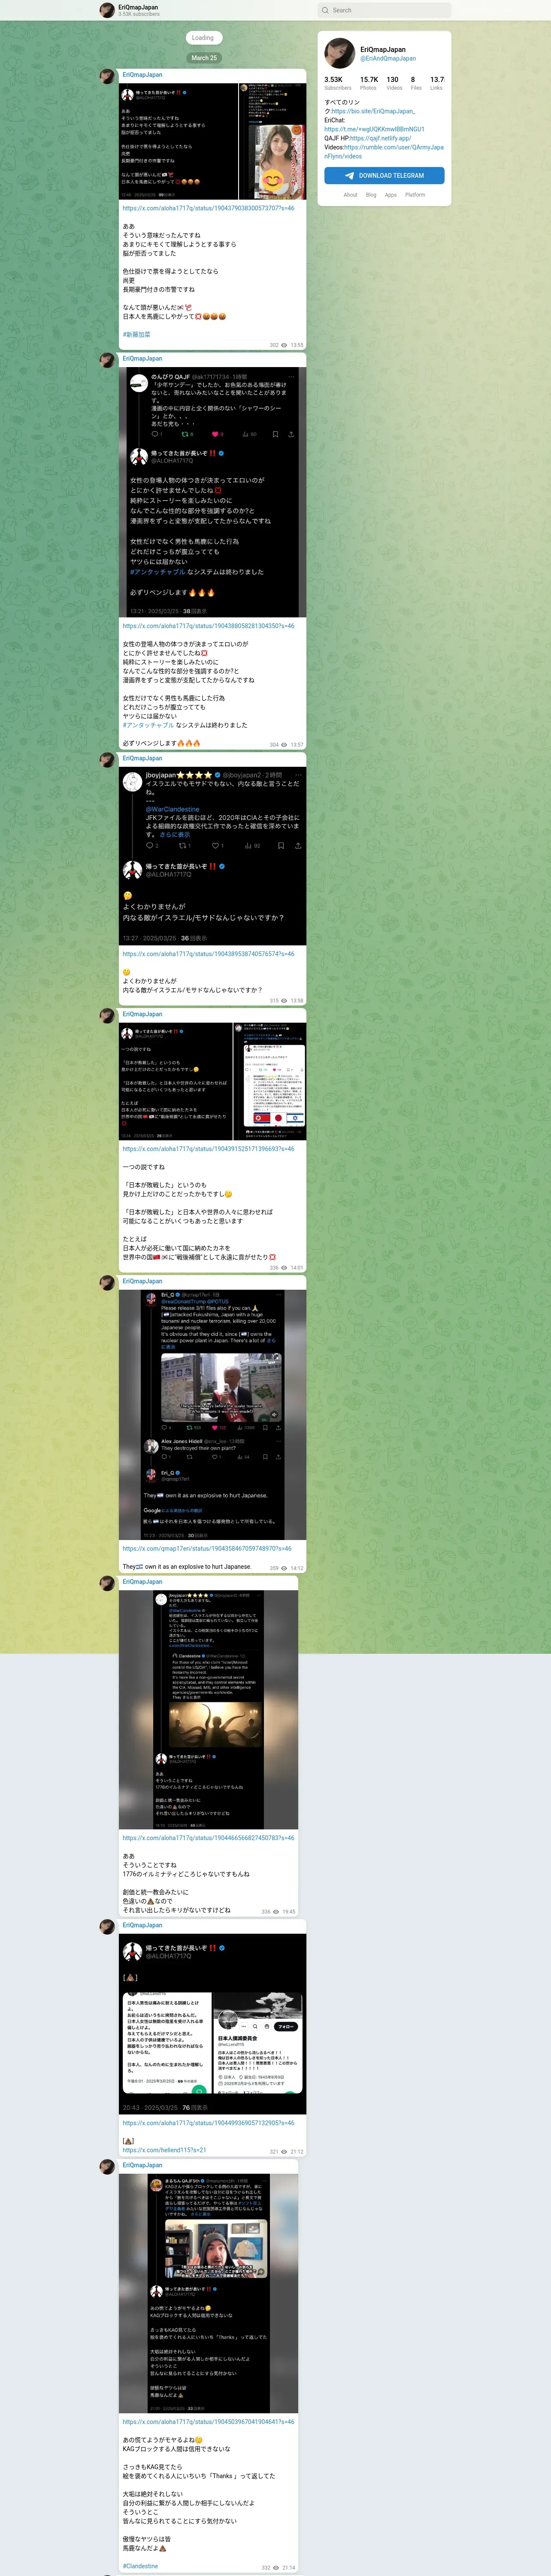Select the 13.7 Links counter

(437, 83)
